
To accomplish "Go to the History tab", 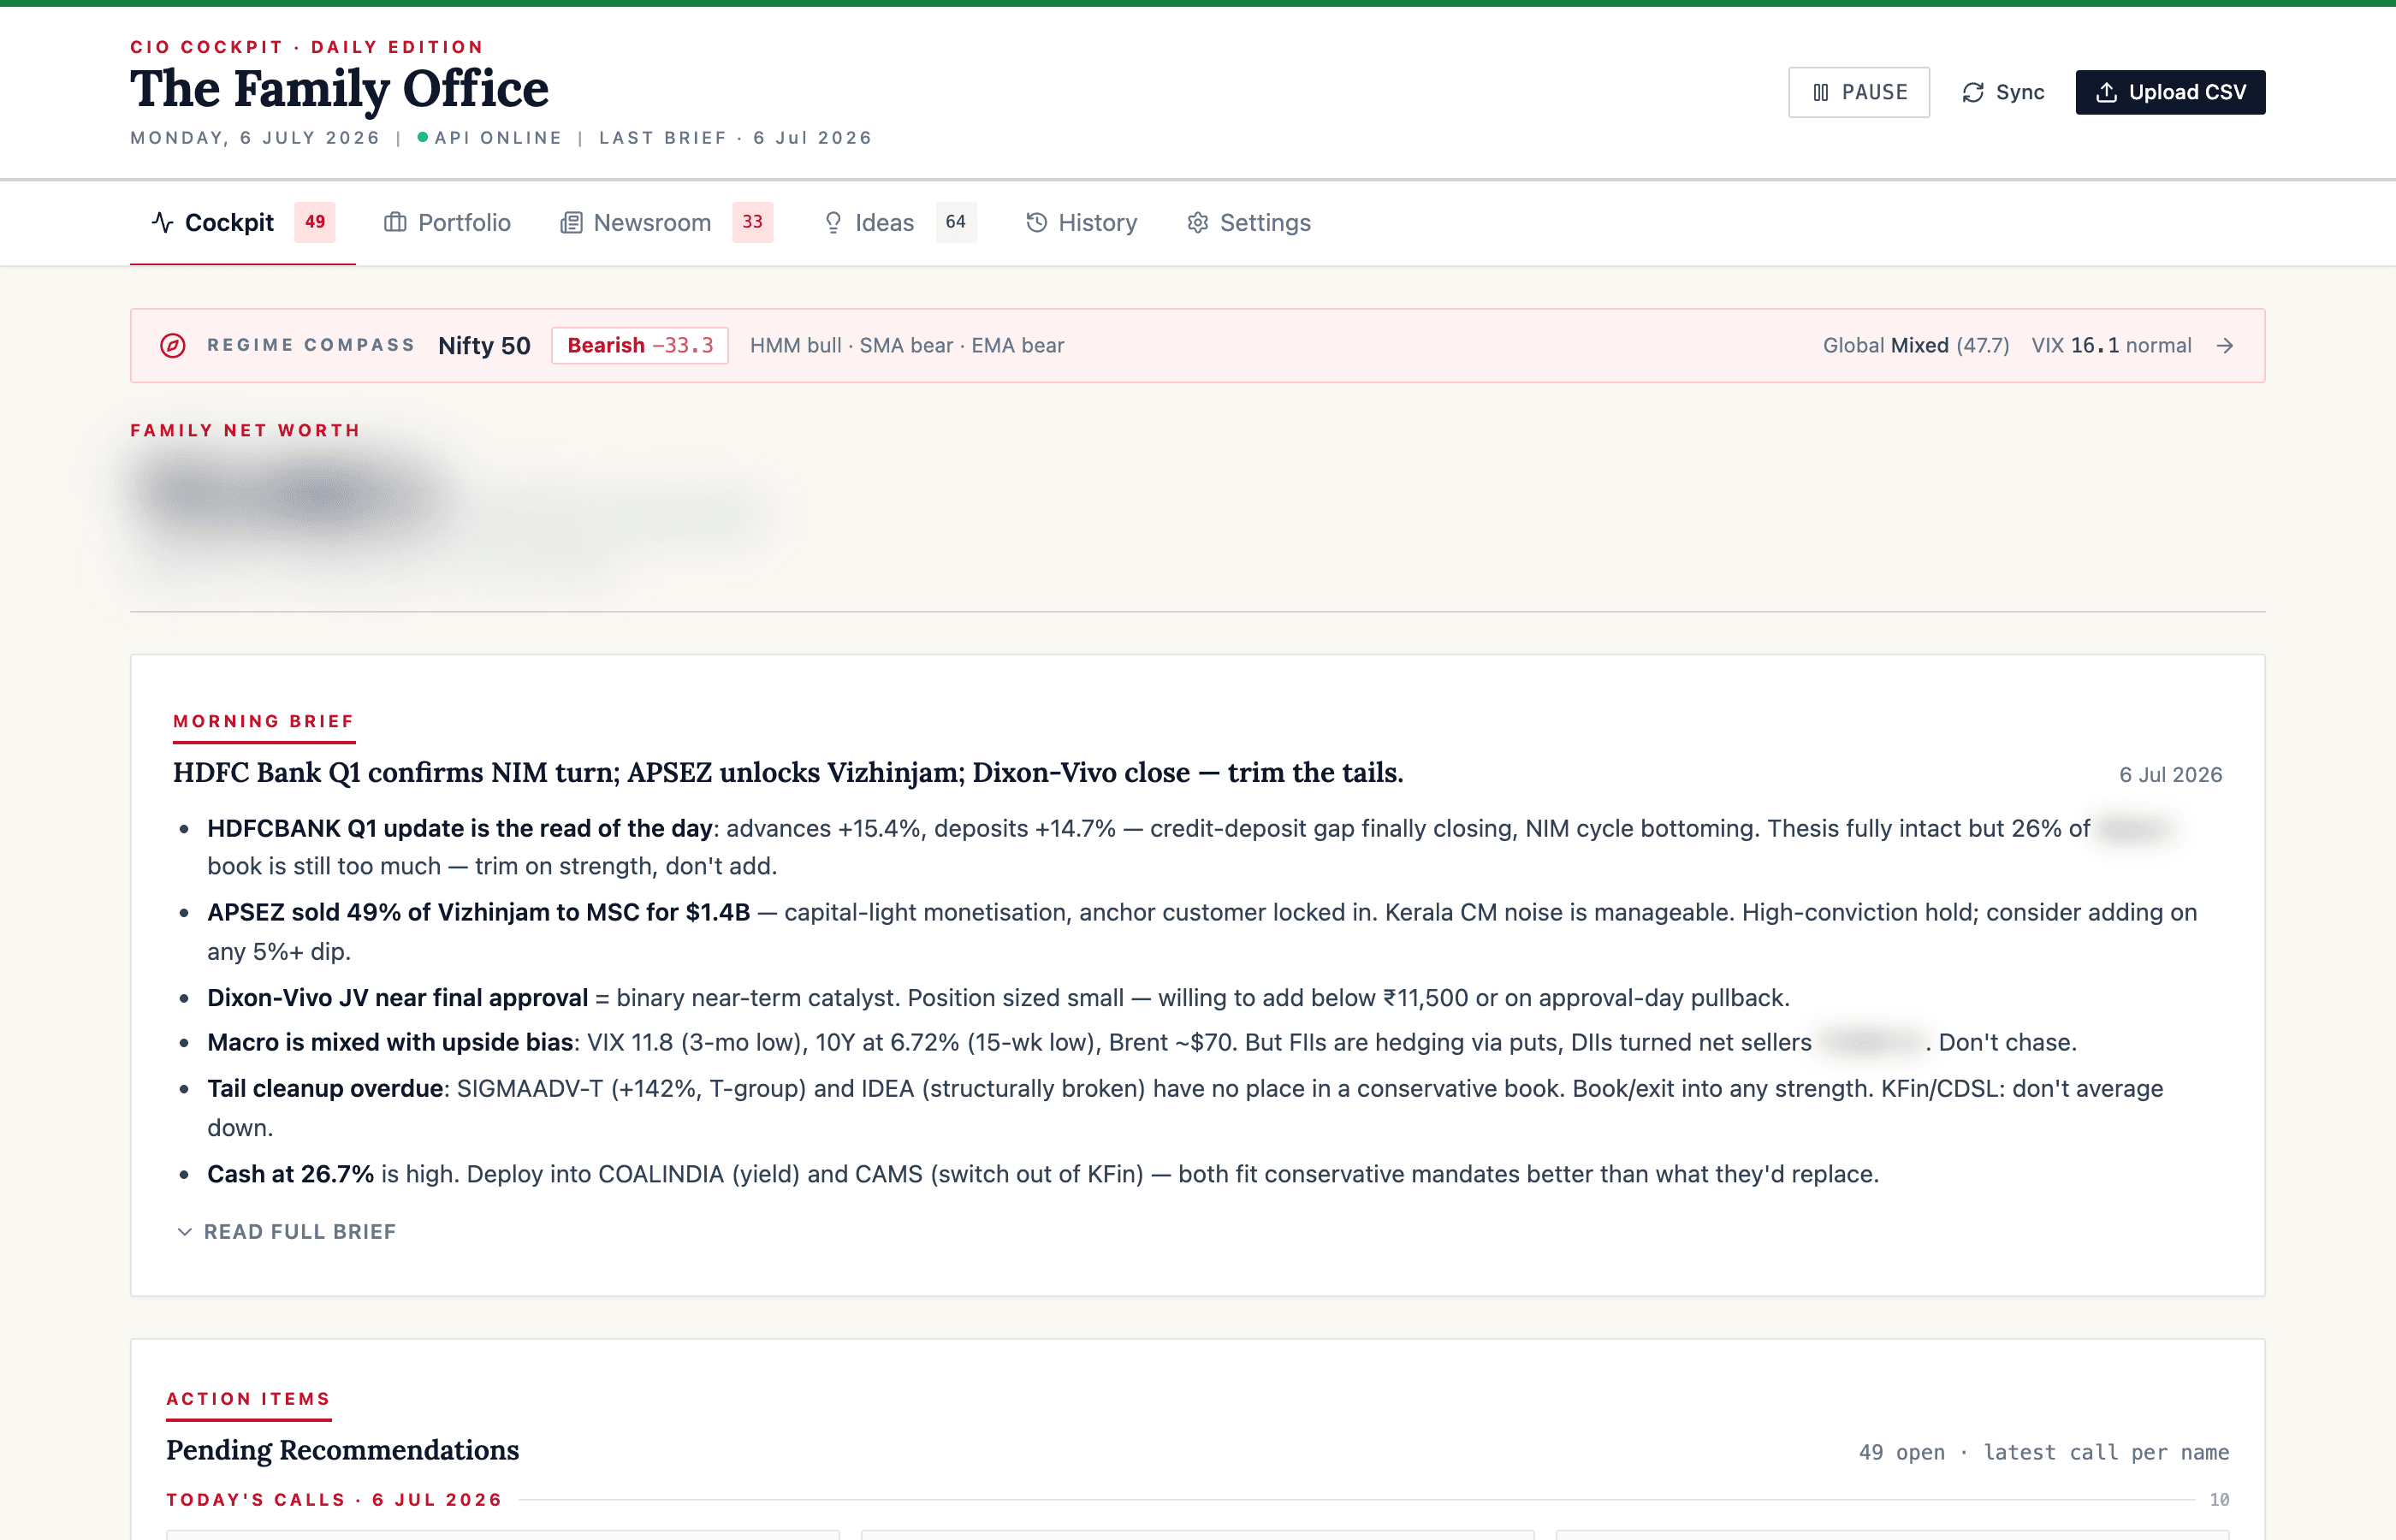I will point(1081,222).
